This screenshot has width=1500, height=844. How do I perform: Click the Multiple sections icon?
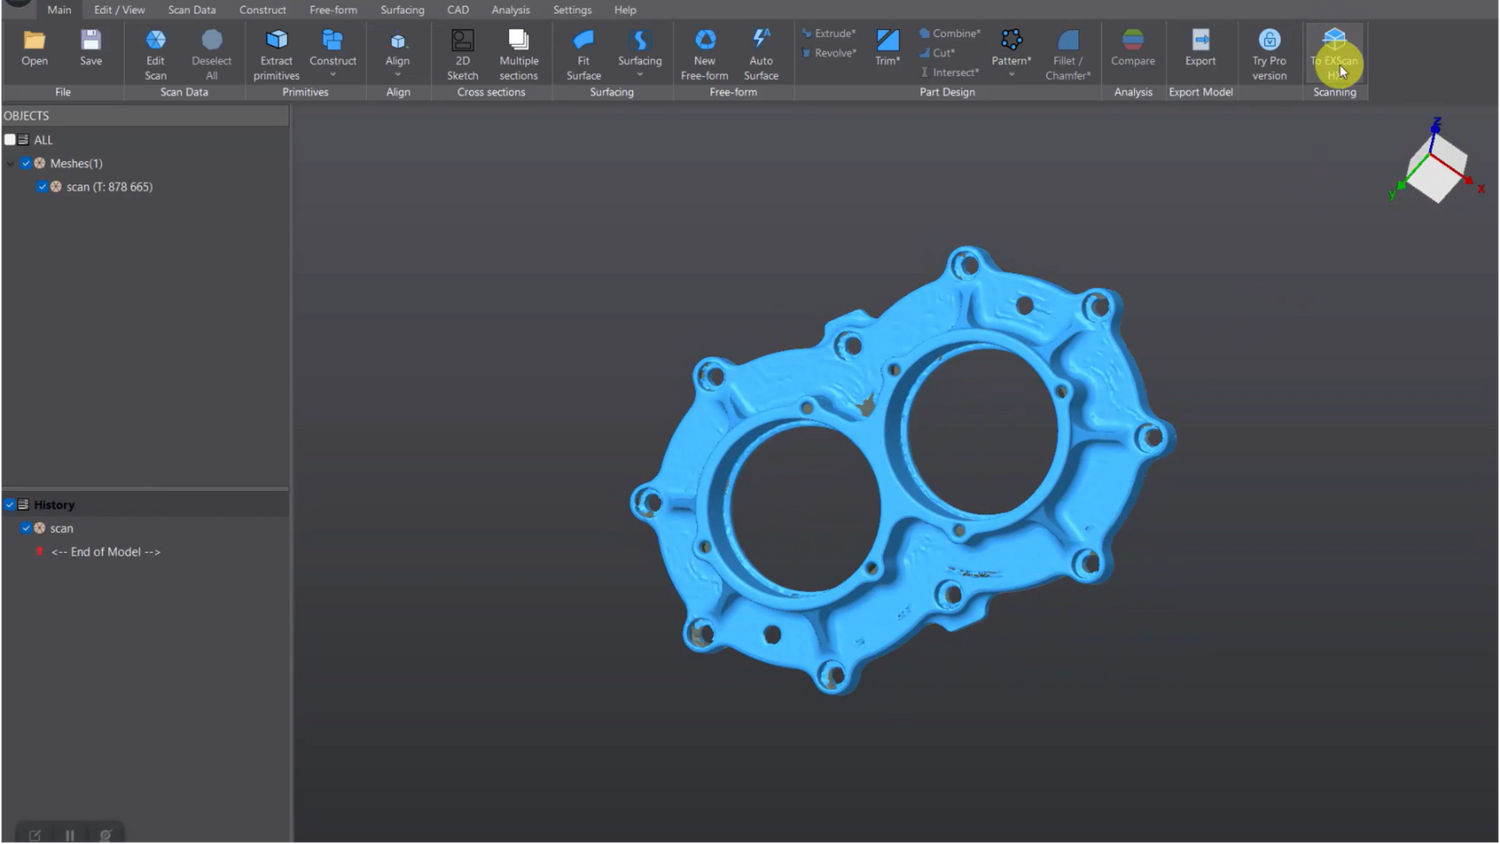coord(518,42)
